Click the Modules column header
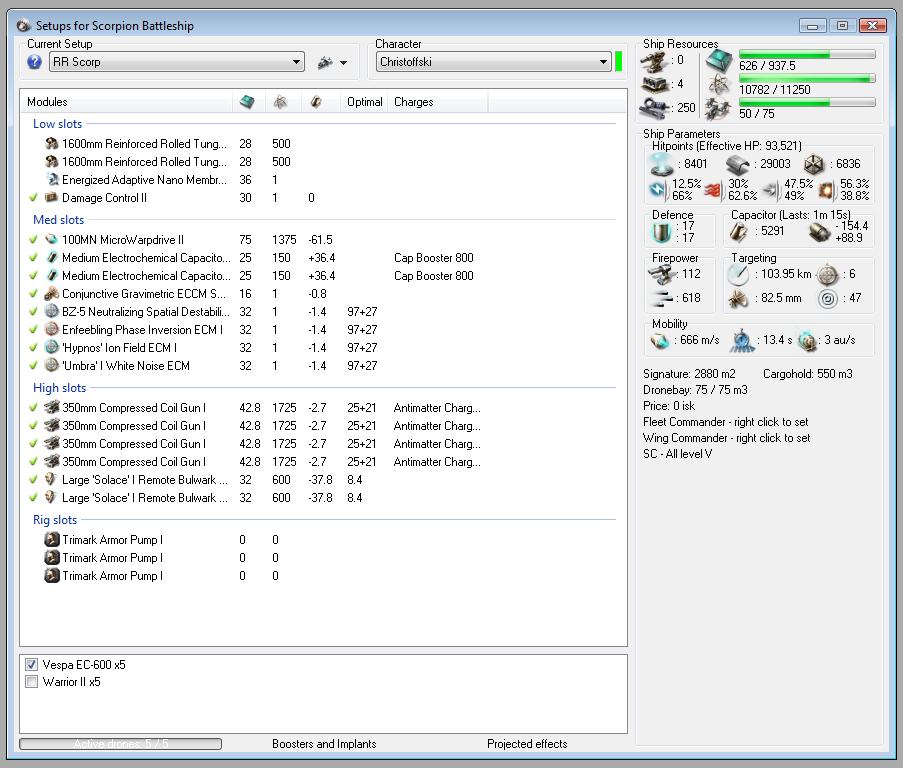Image resolution: width=903 pixels, height=768 pixels. (x=48, y=102)
